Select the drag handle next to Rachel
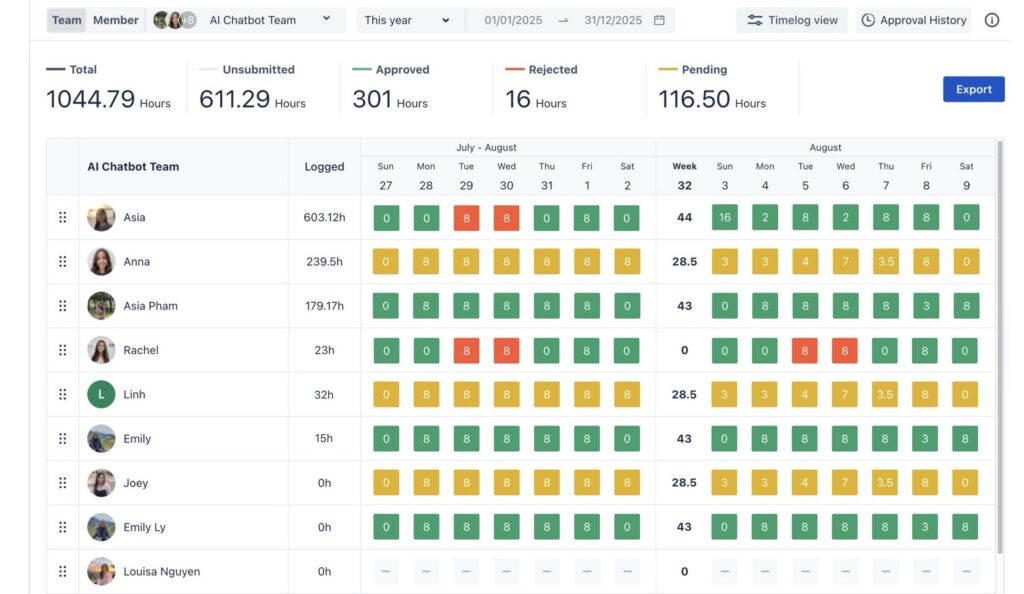The height and width of the screenshot is (594, 1024). point(61,350)
